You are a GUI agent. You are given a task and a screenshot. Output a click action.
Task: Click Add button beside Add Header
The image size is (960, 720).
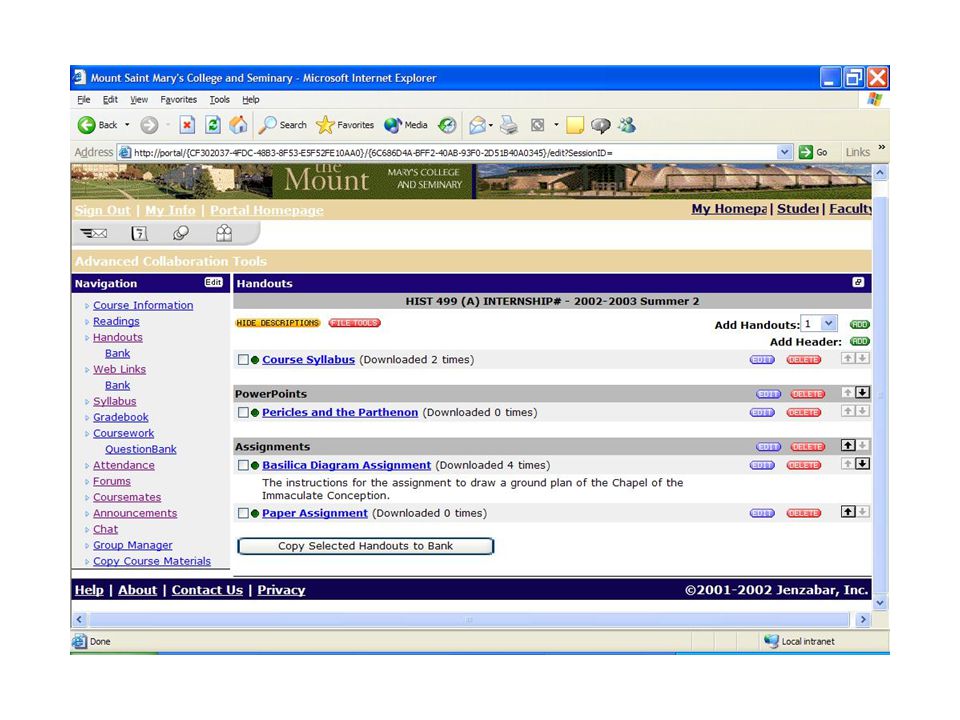point(860,341)
